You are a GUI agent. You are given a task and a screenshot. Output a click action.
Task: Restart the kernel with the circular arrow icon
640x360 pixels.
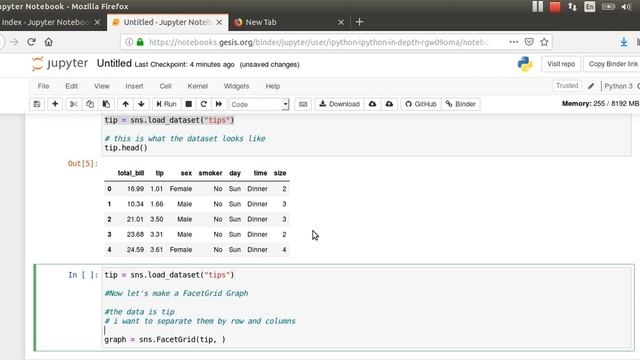click(x=204, y=104)
